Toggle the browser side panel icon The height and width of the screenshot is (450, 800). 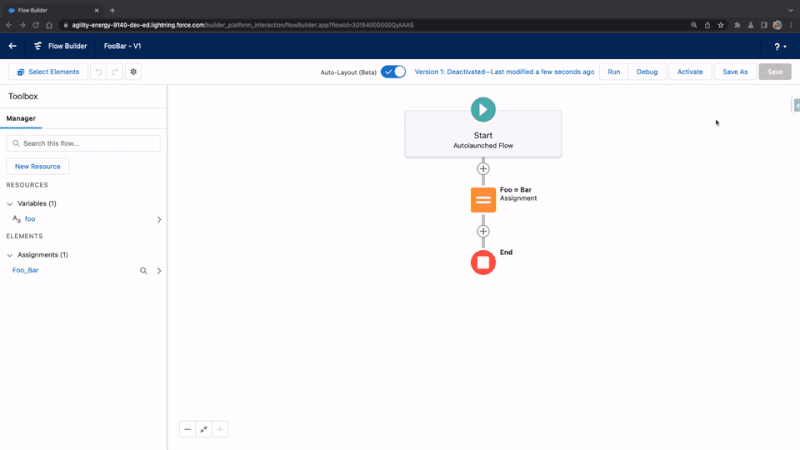[x=764, y=25]
